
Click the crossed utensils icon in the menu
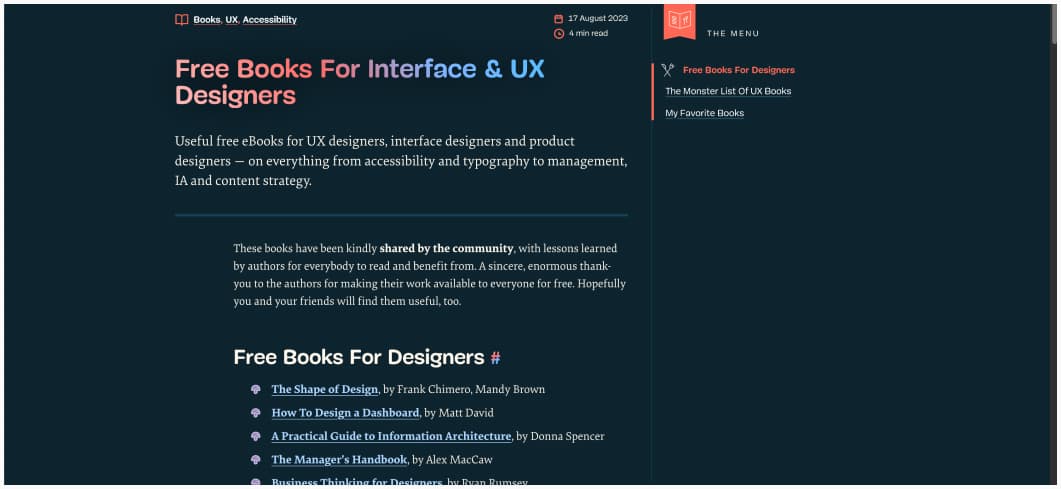[668, 70]
